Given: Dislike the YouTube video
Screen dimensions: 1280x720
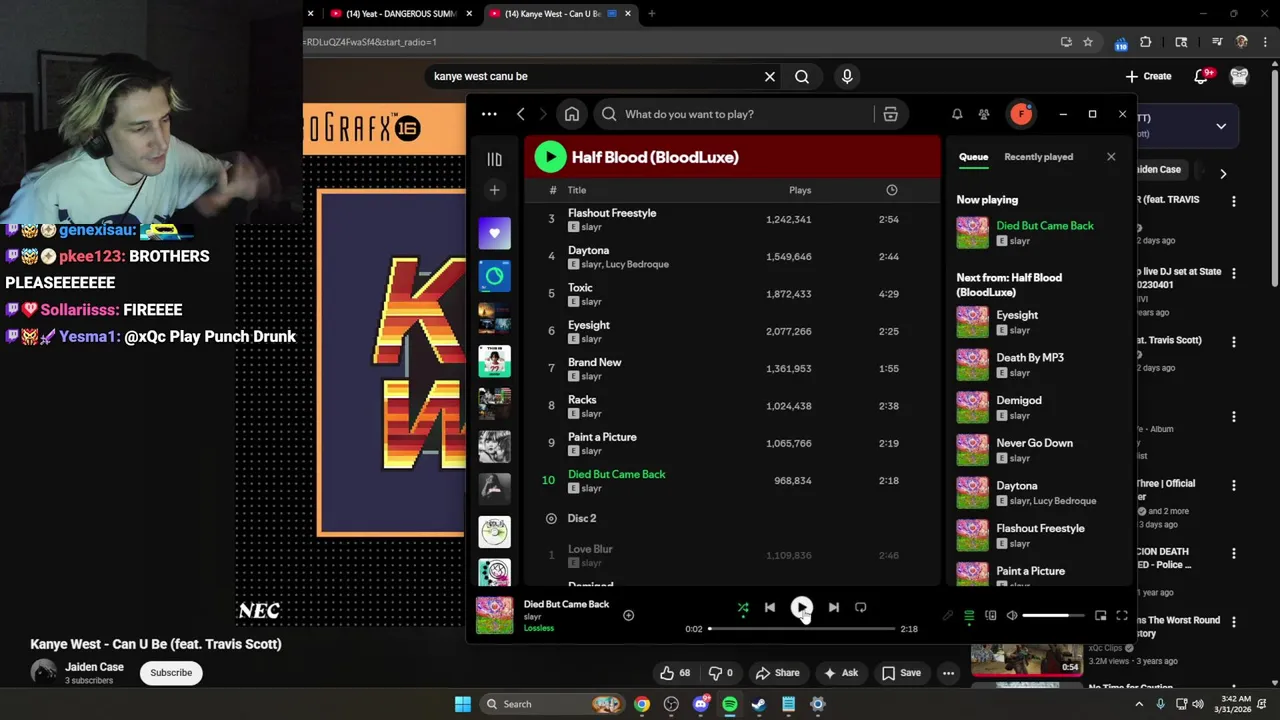Looking at the screenshot, I should pos(721,673).
